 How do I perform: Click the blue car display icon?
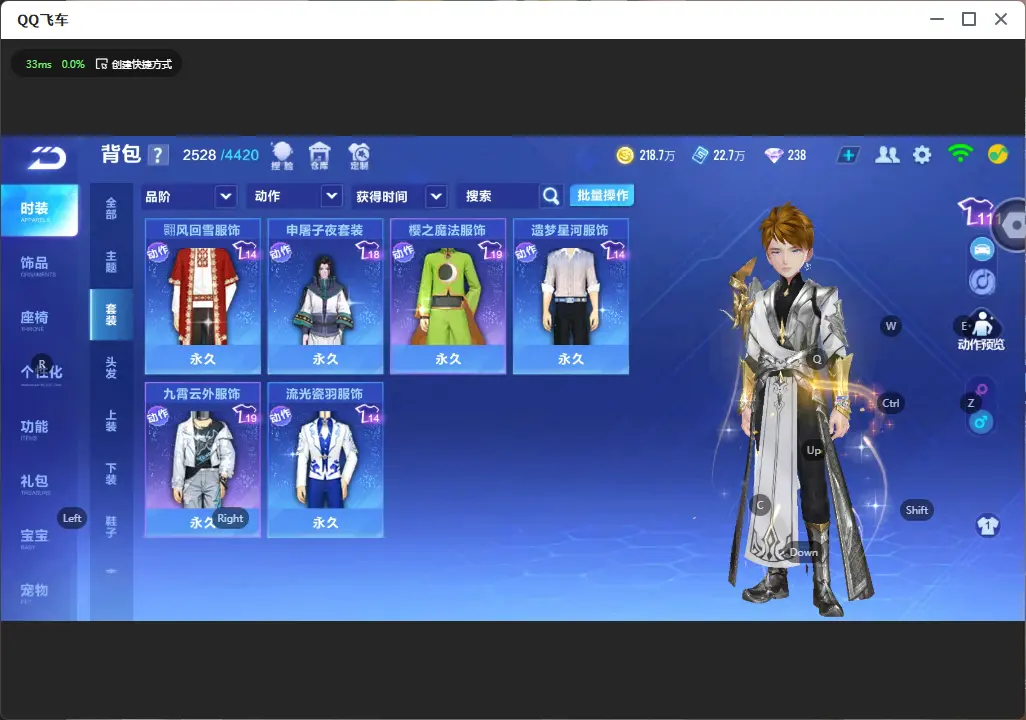point(982,249)
